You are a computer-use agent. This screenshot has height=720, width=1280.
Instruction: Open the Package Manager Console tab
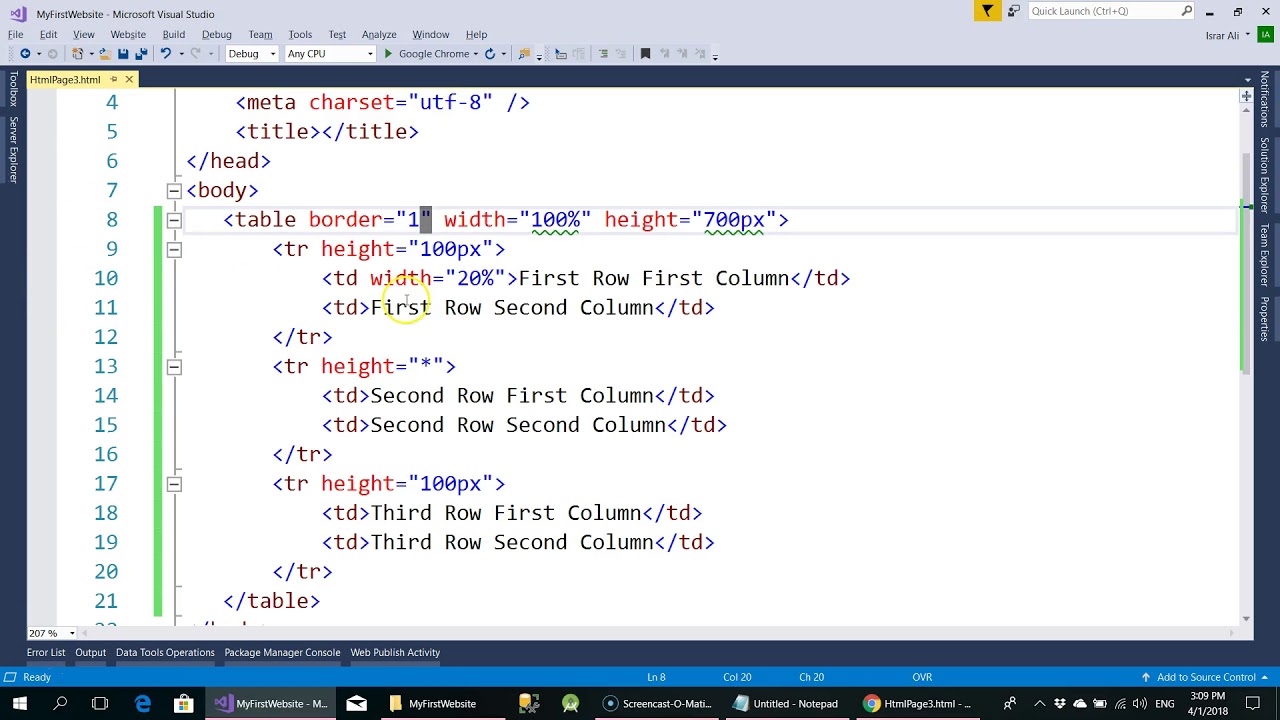coord(282,652)
